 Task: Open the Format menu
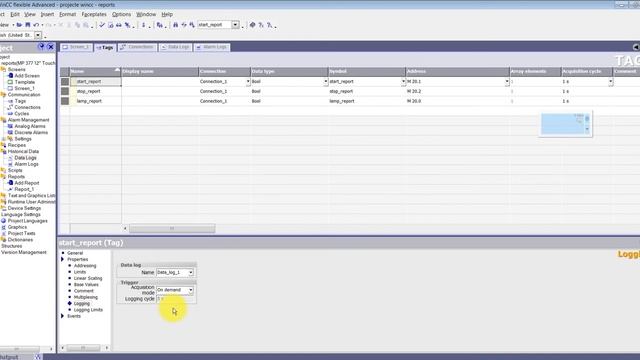click(68, 14)
